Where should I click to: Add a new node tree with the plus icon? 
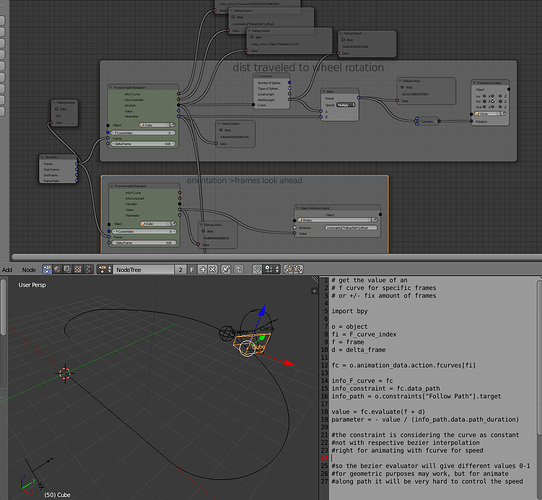(x=203, y=269)
